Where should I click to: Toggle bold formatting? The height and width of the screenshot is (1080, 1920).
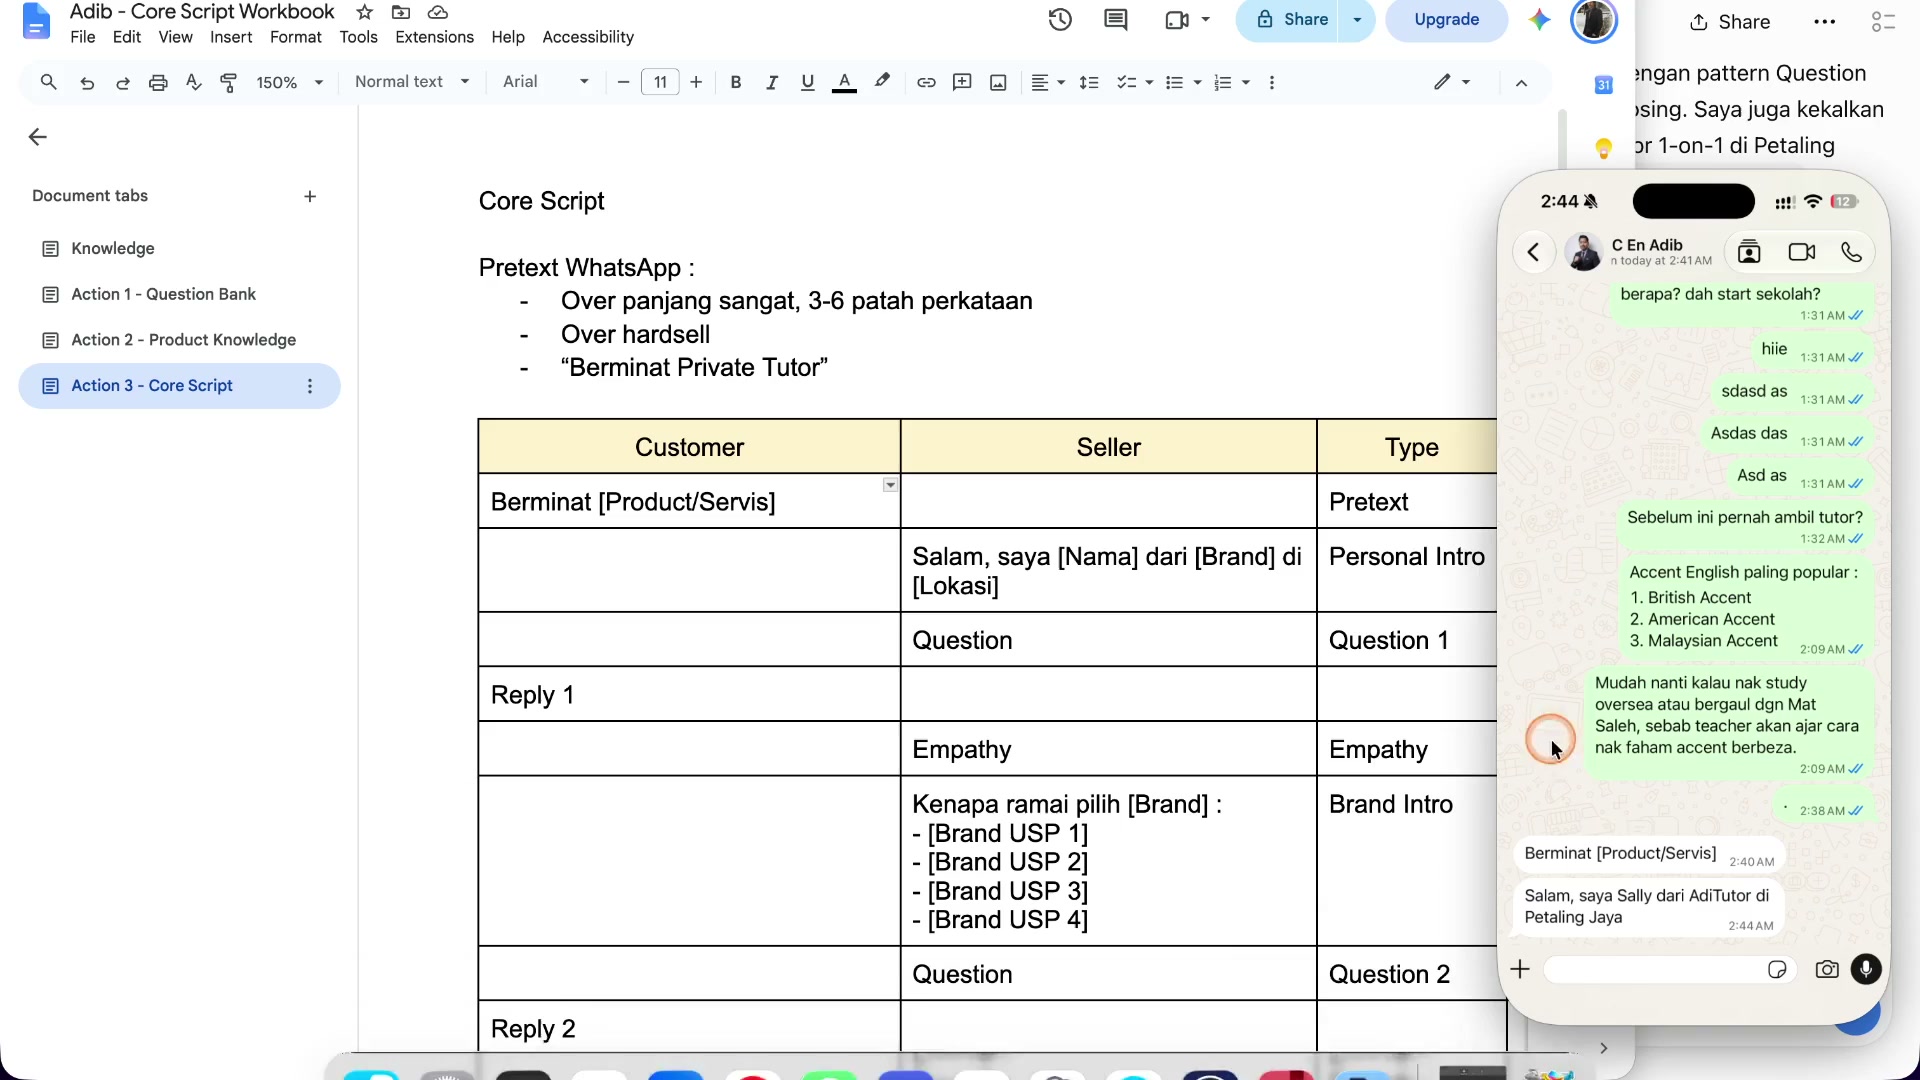click(x=736, y=83)
